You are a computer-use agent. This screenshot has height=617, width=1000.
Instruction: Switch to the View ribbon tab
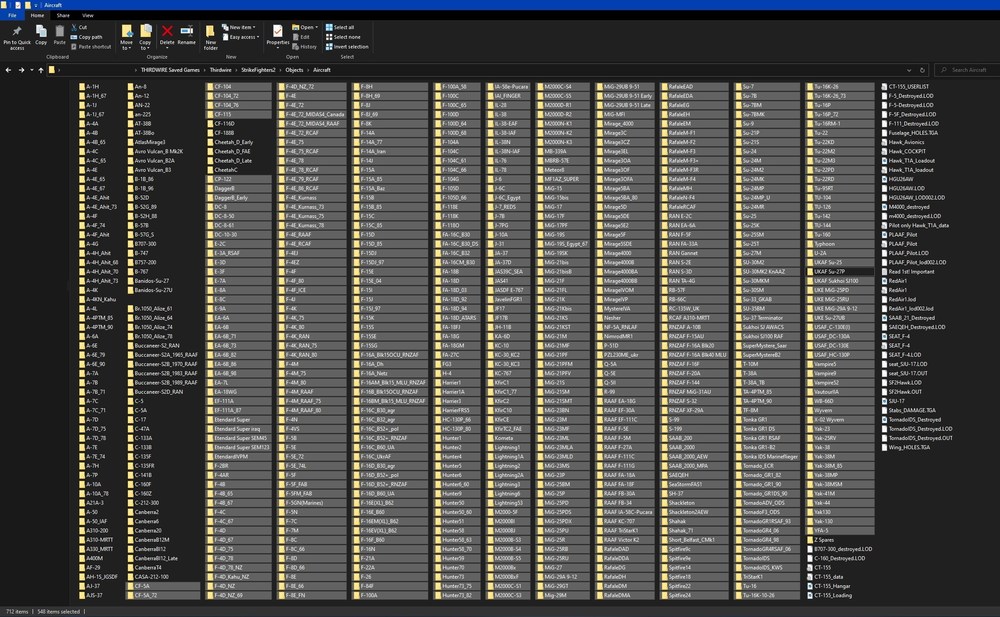click(87, 15)
